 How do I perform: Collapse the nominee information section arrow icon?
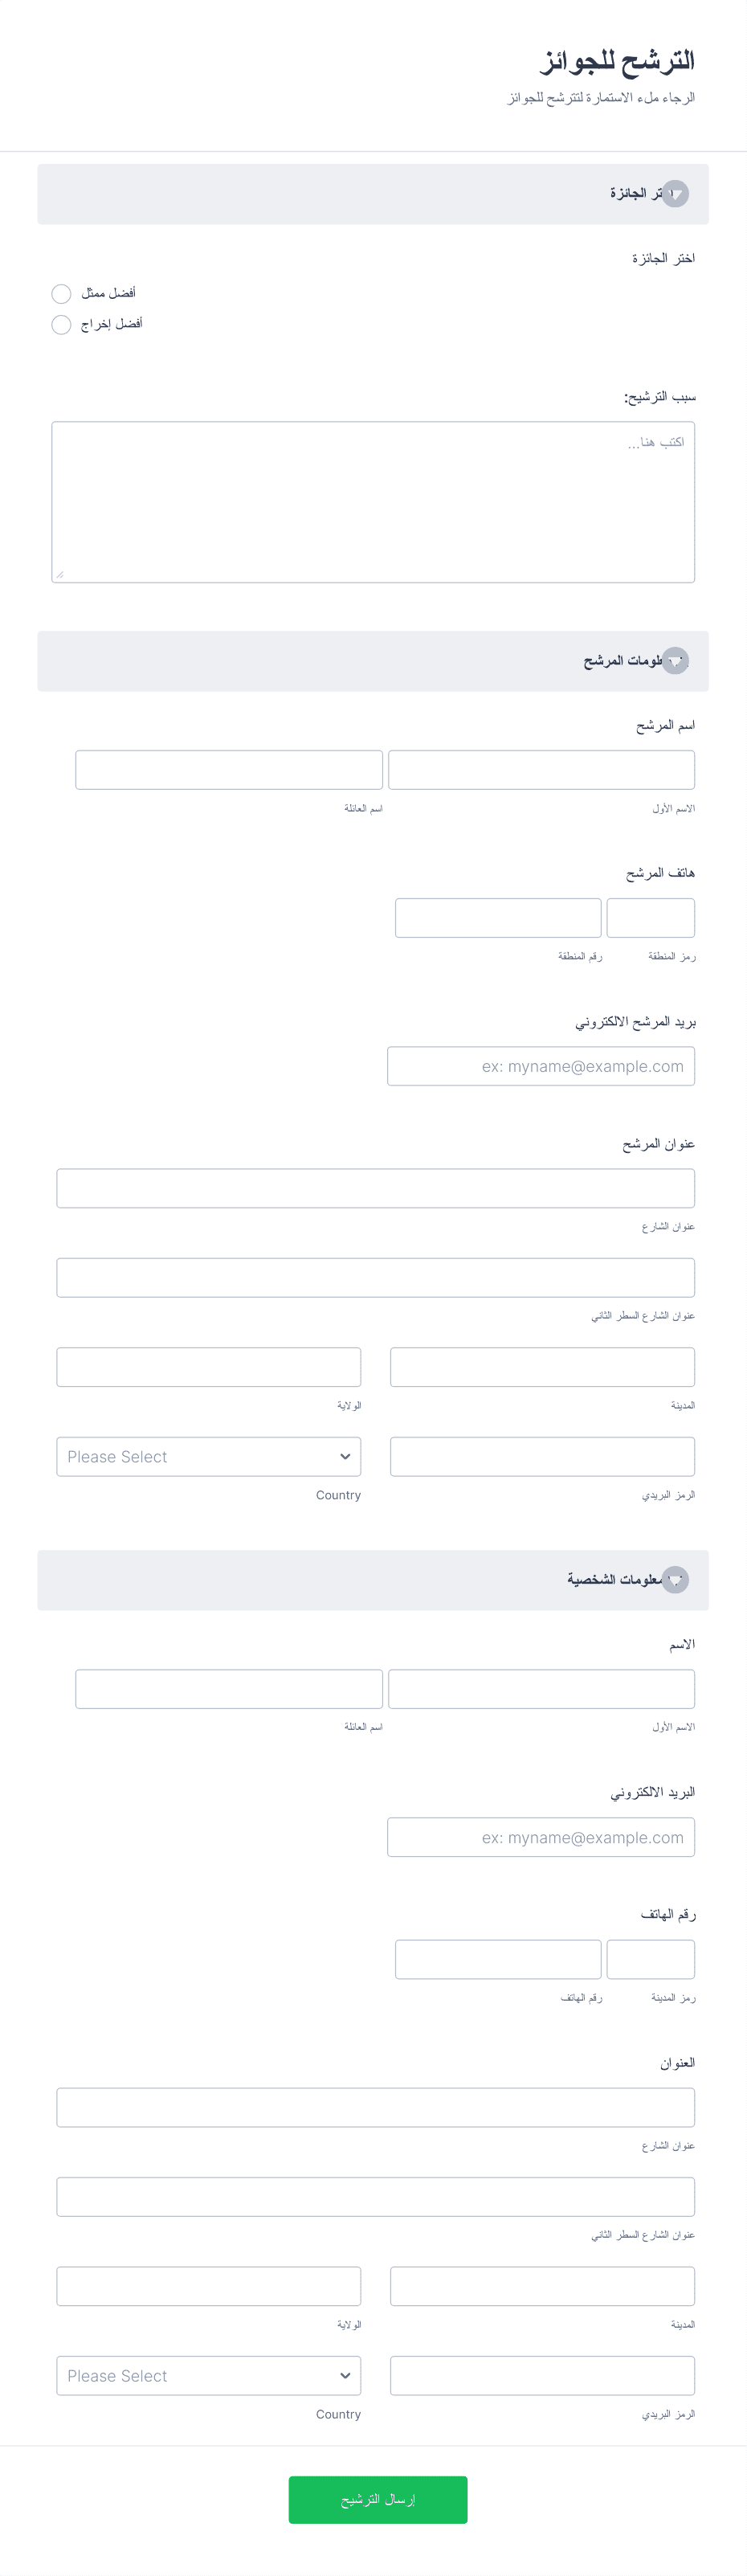click(x=675, y=661)
